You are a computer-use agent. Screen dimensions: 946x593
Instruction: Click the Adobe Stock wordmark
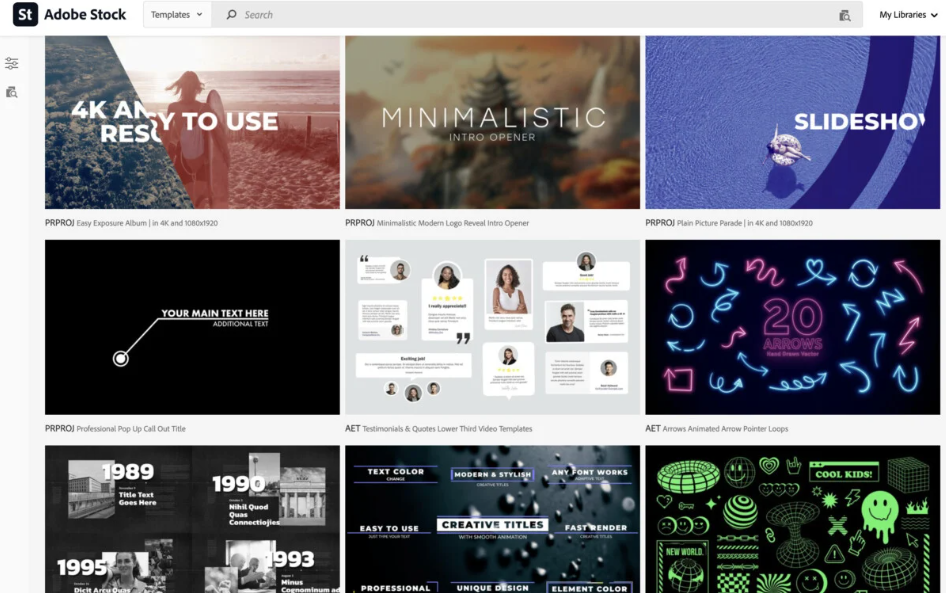coord(85,14)
